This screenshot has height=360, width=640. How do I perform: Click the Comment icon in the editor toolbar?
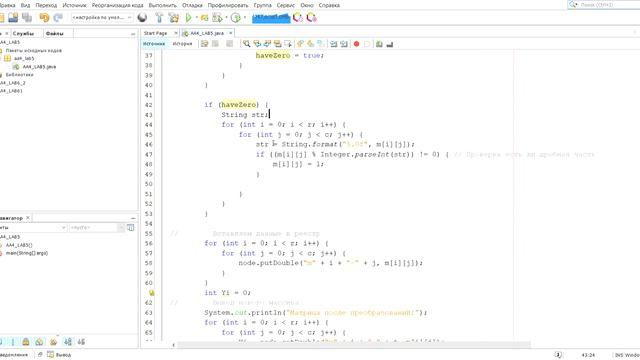[379, 44]
